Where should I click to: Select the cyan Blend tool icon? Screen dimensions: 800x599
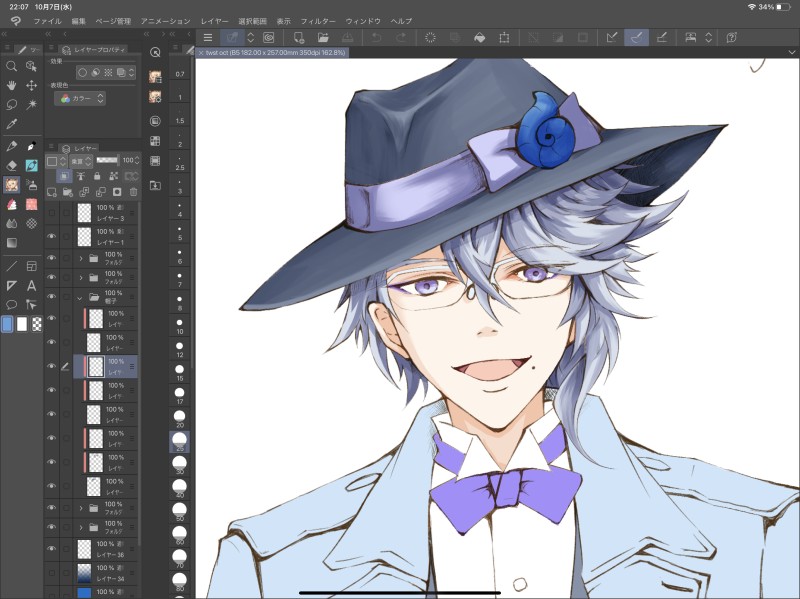32,165
